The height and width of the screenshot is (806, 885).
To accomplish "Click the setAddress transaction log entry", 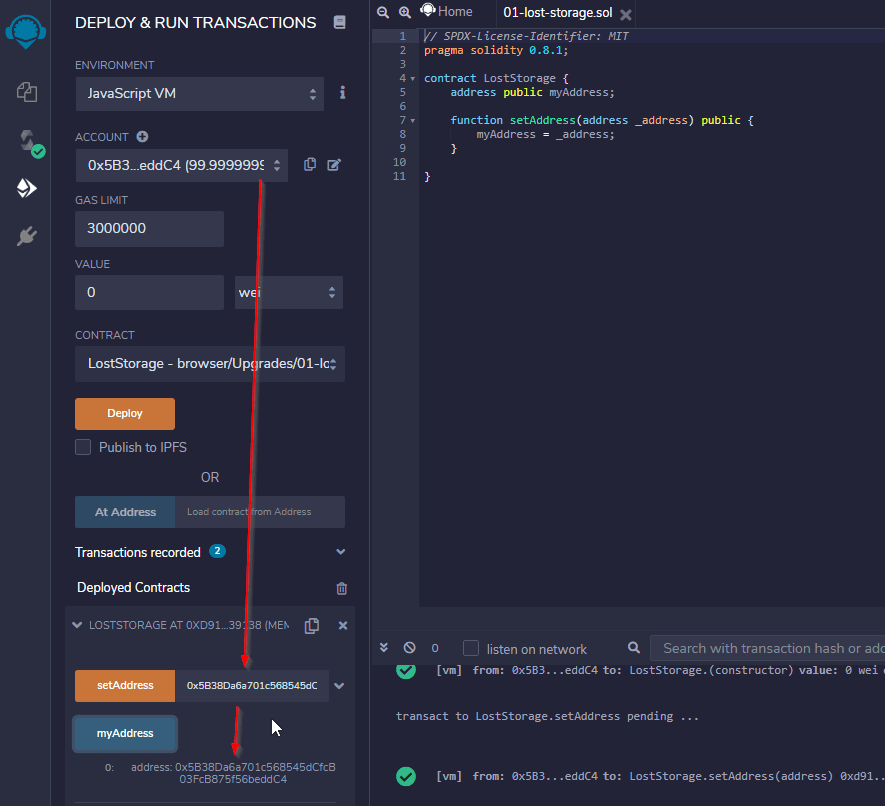I will coord(660,776).
